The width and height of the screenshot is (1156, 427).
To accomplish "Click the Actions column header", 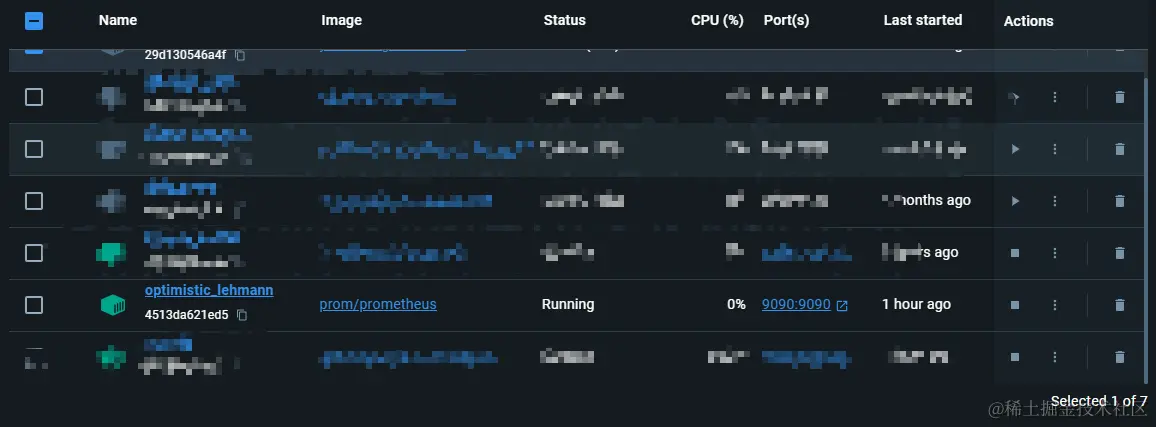I will tap(1028, 21).
